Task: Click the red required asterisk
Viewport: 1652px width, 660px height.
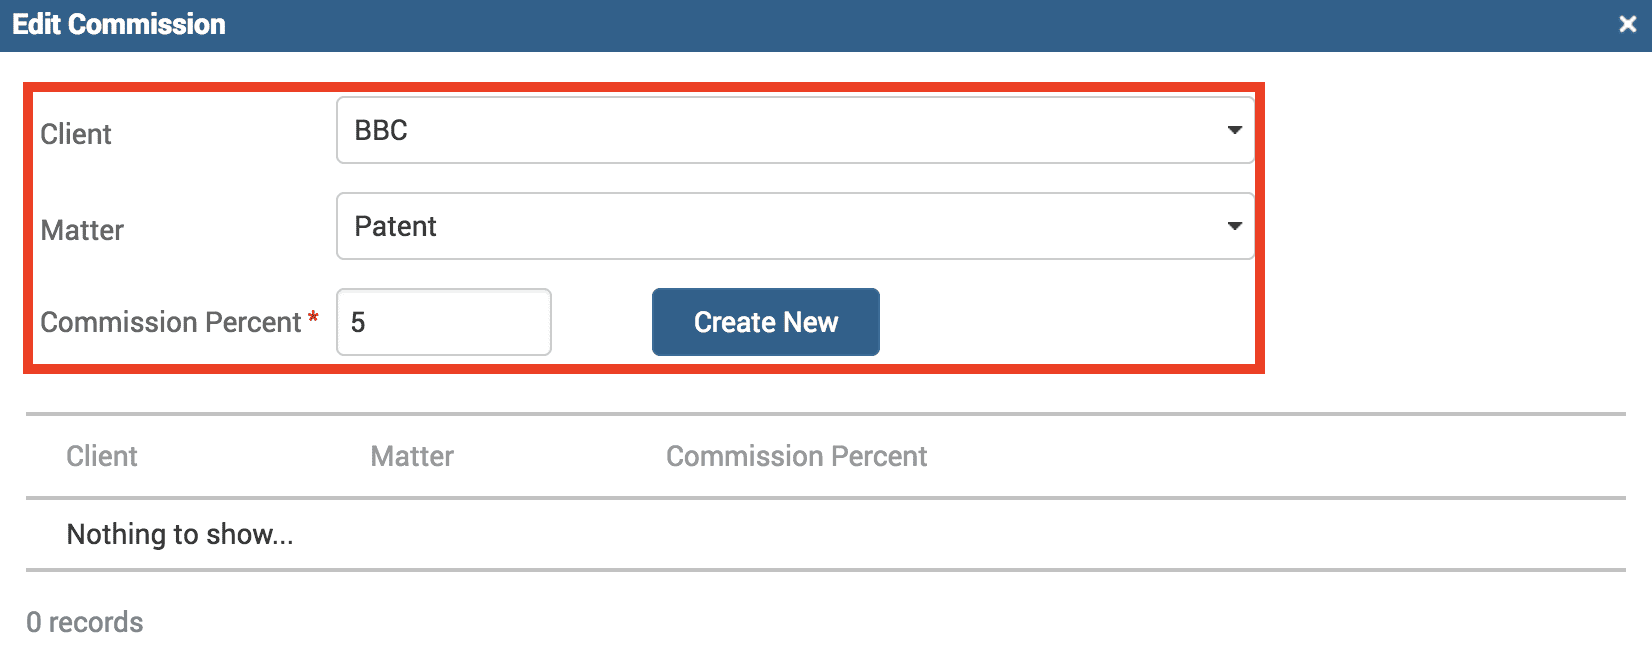Action: click(313, 318)
